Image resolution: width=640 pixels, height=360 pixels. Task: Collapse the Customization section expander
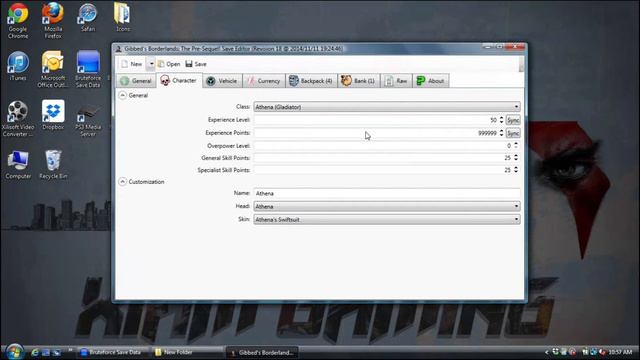click(x=122, y=182)
